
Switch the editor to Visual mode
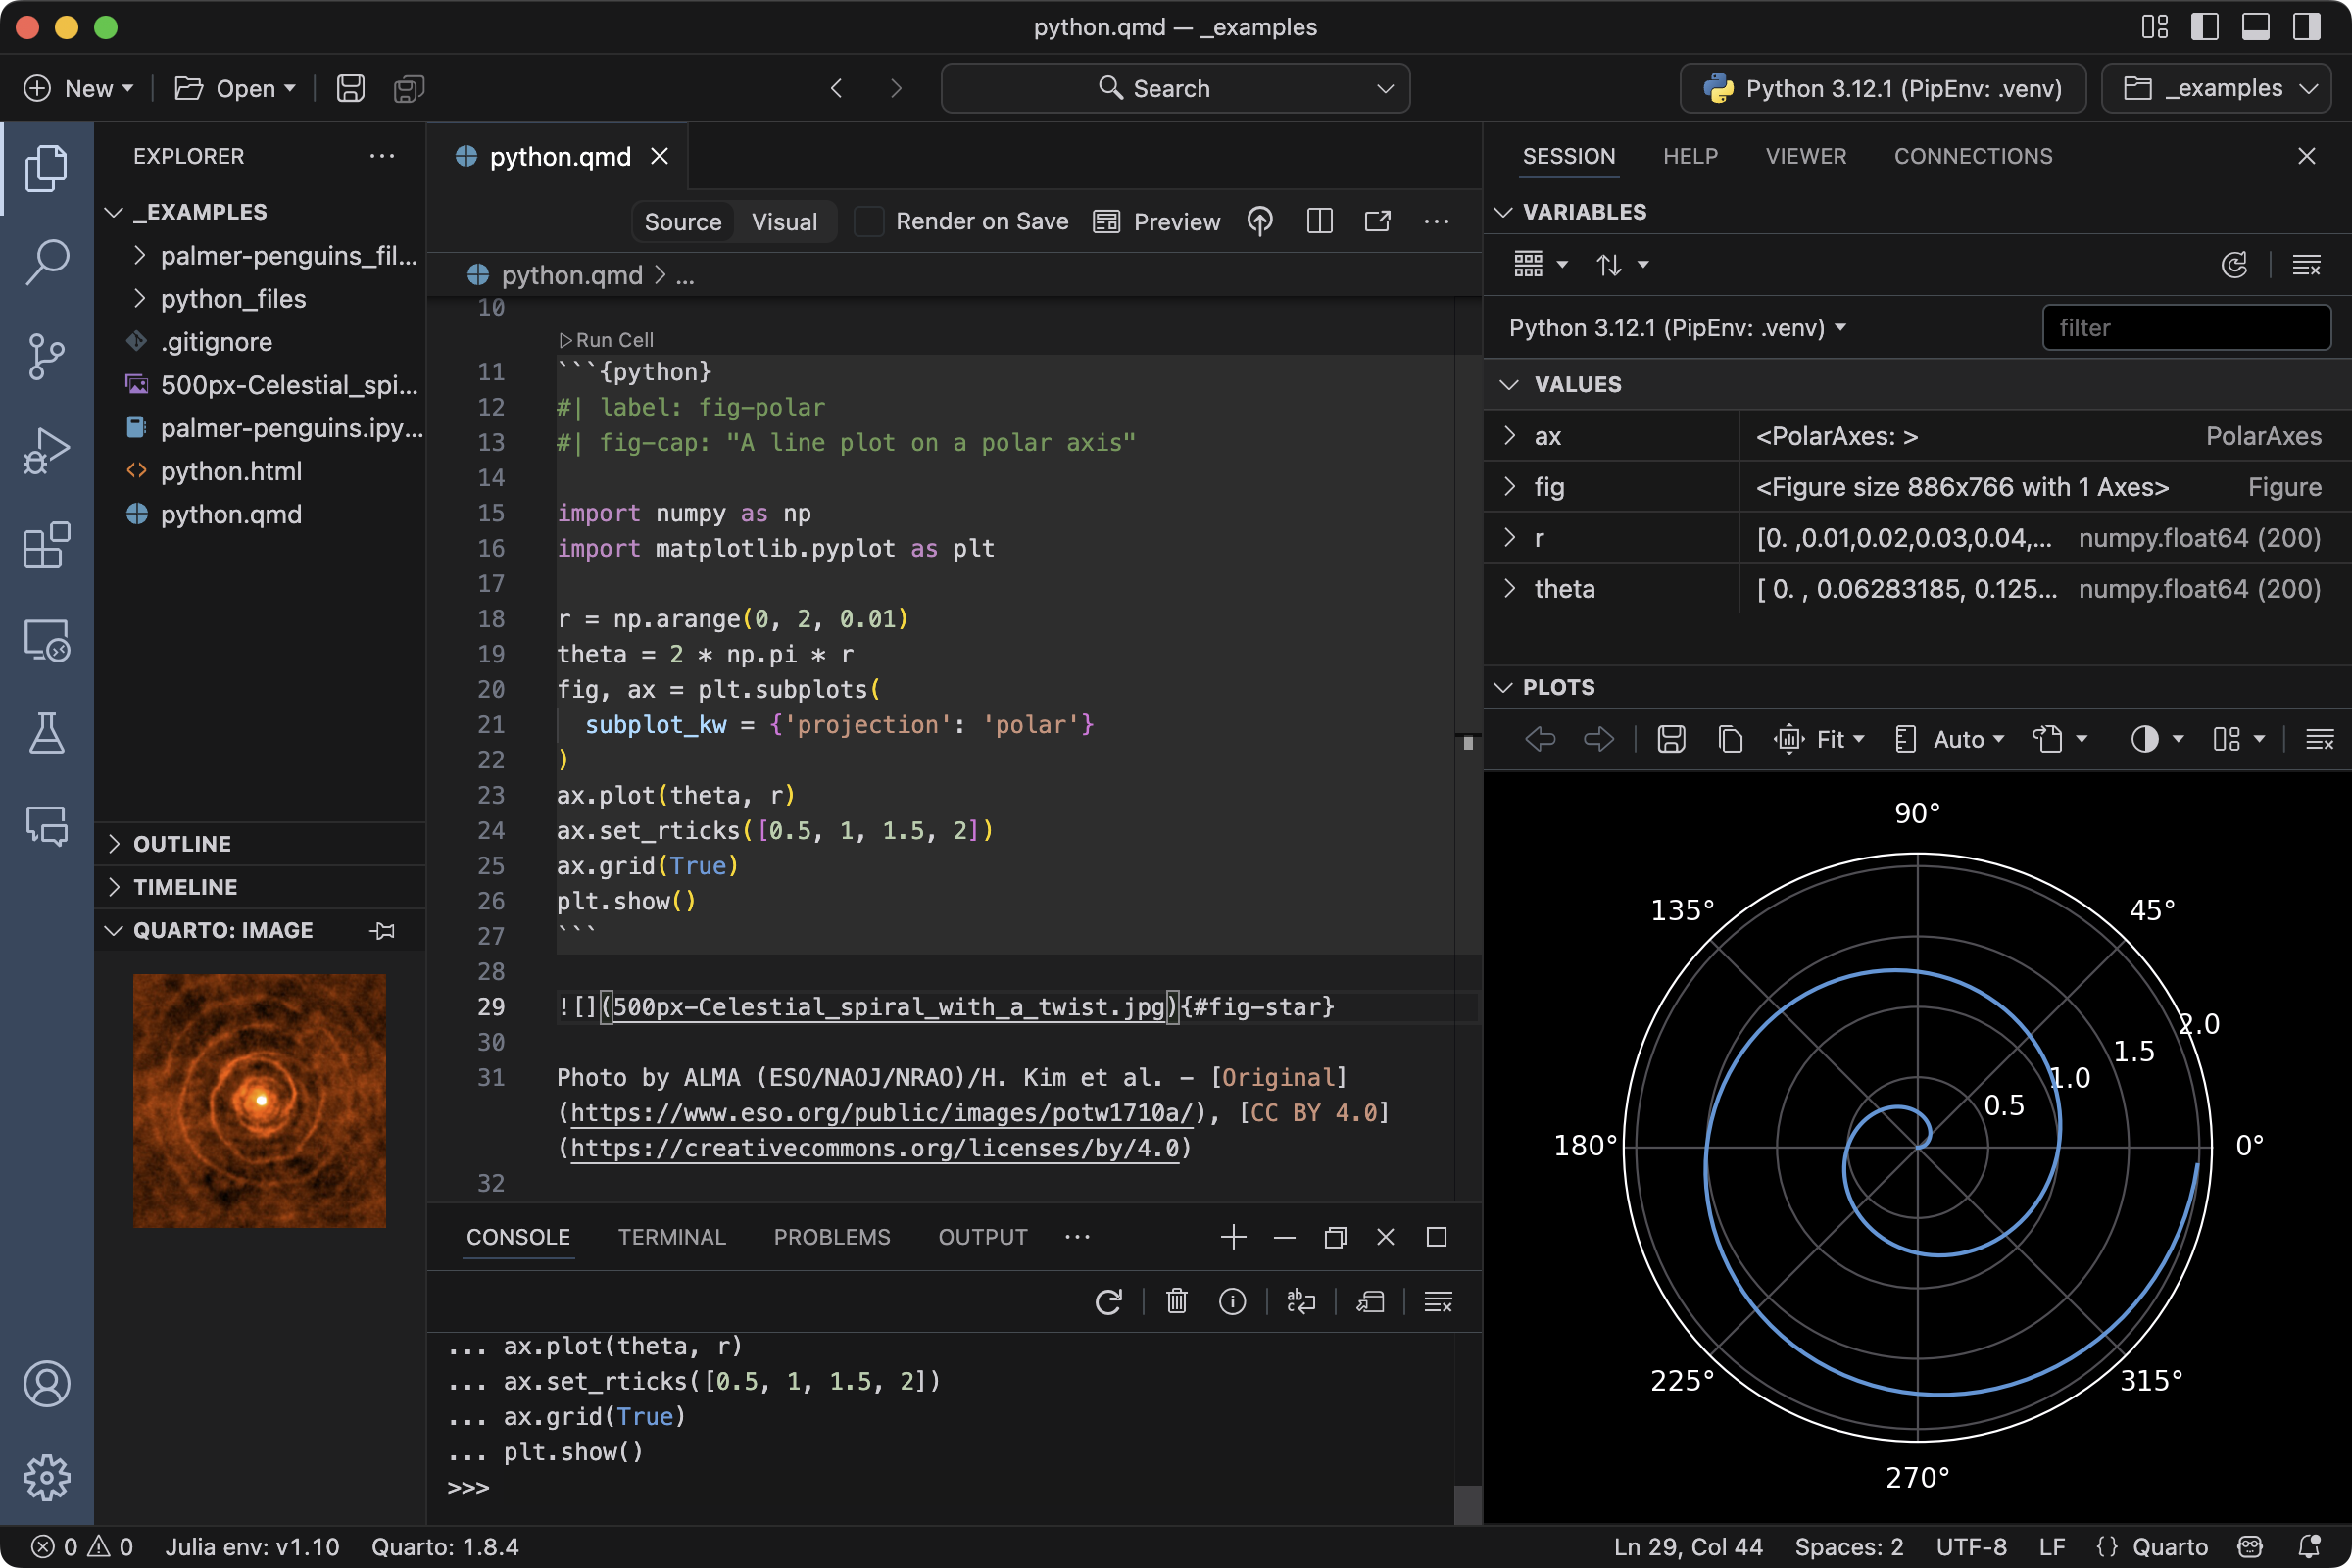pos(784,221)
